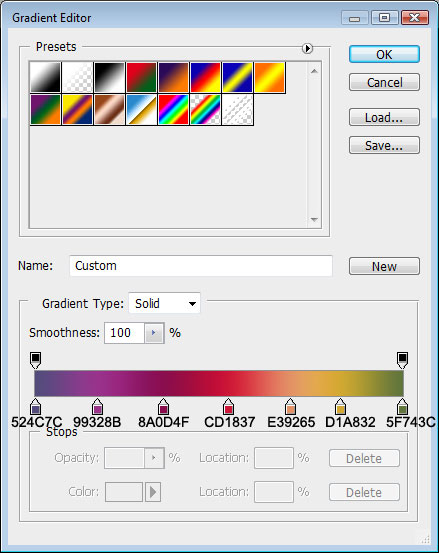439x553 pixels.
Task: Select the spectrum rainbow preset
Action: coord(173,109)
